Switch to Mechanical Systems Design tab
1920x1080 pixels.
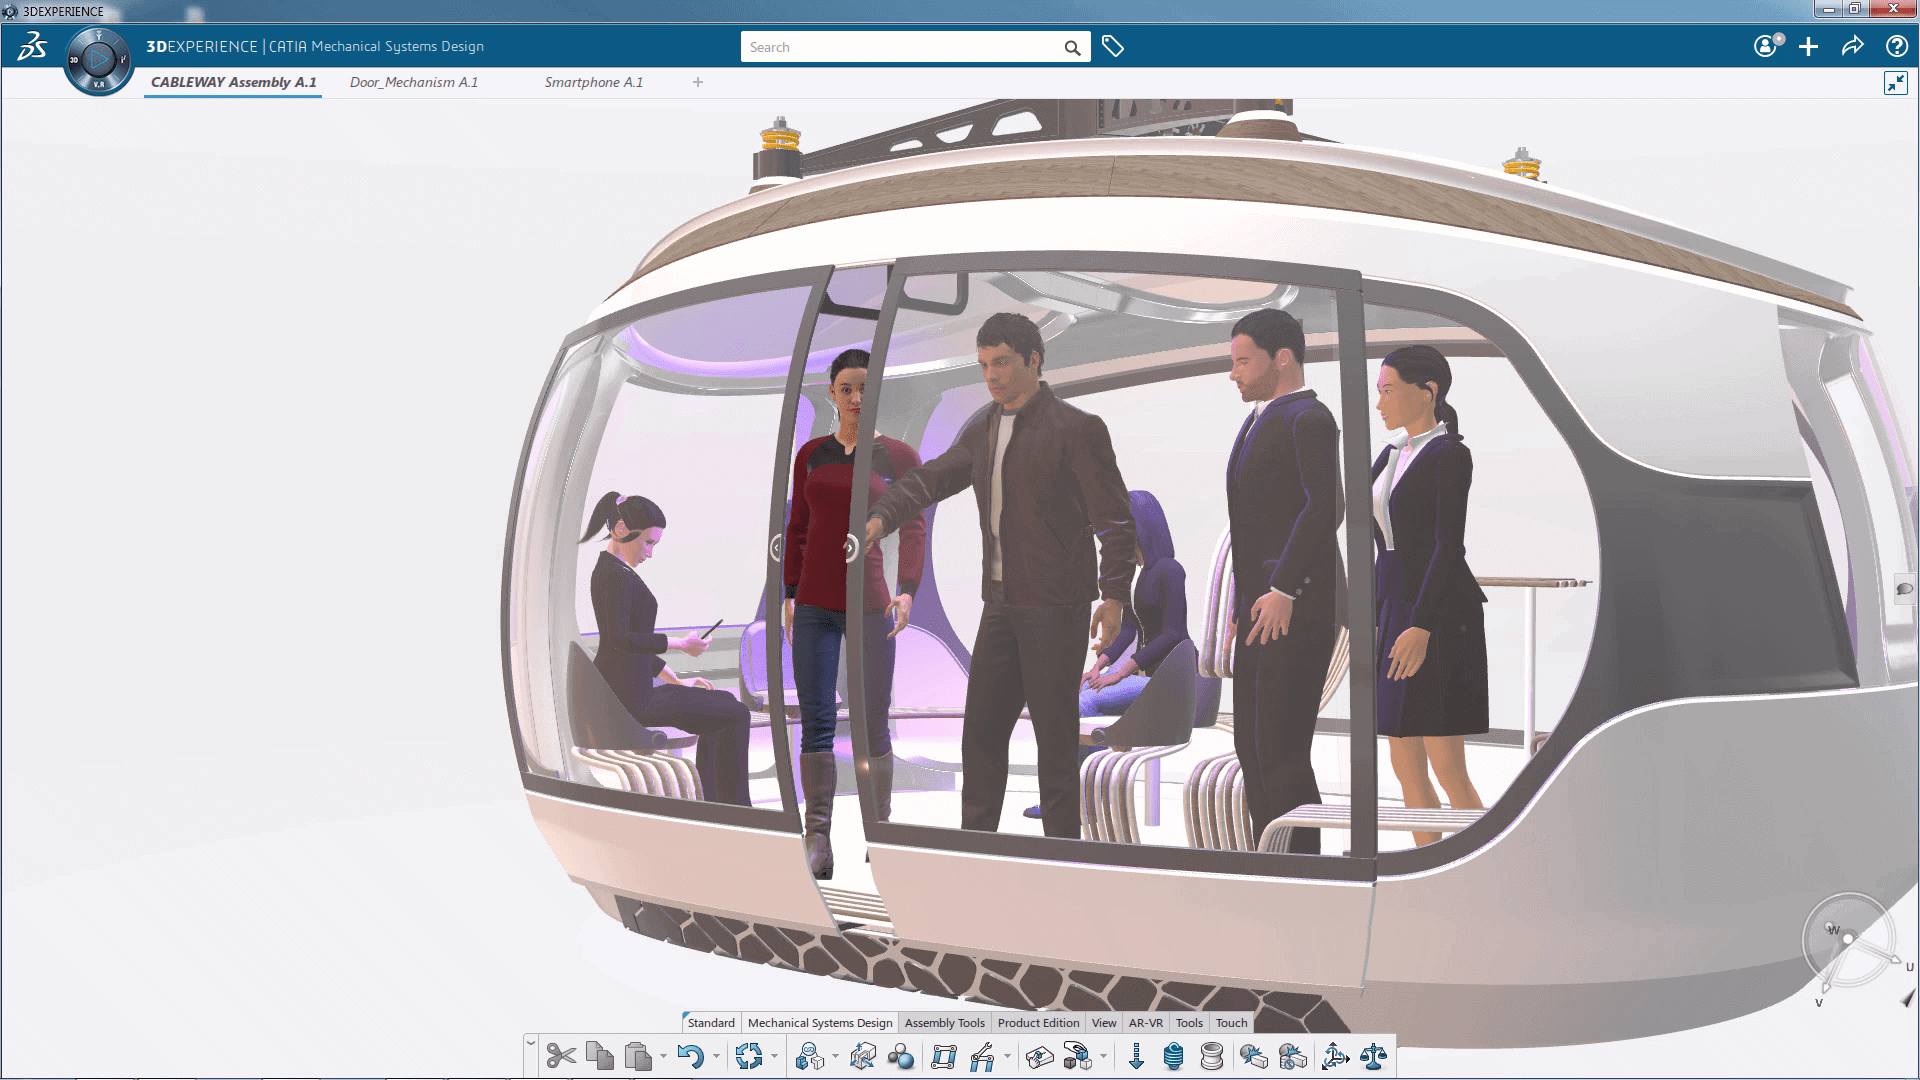click(x=820, y=1022)
